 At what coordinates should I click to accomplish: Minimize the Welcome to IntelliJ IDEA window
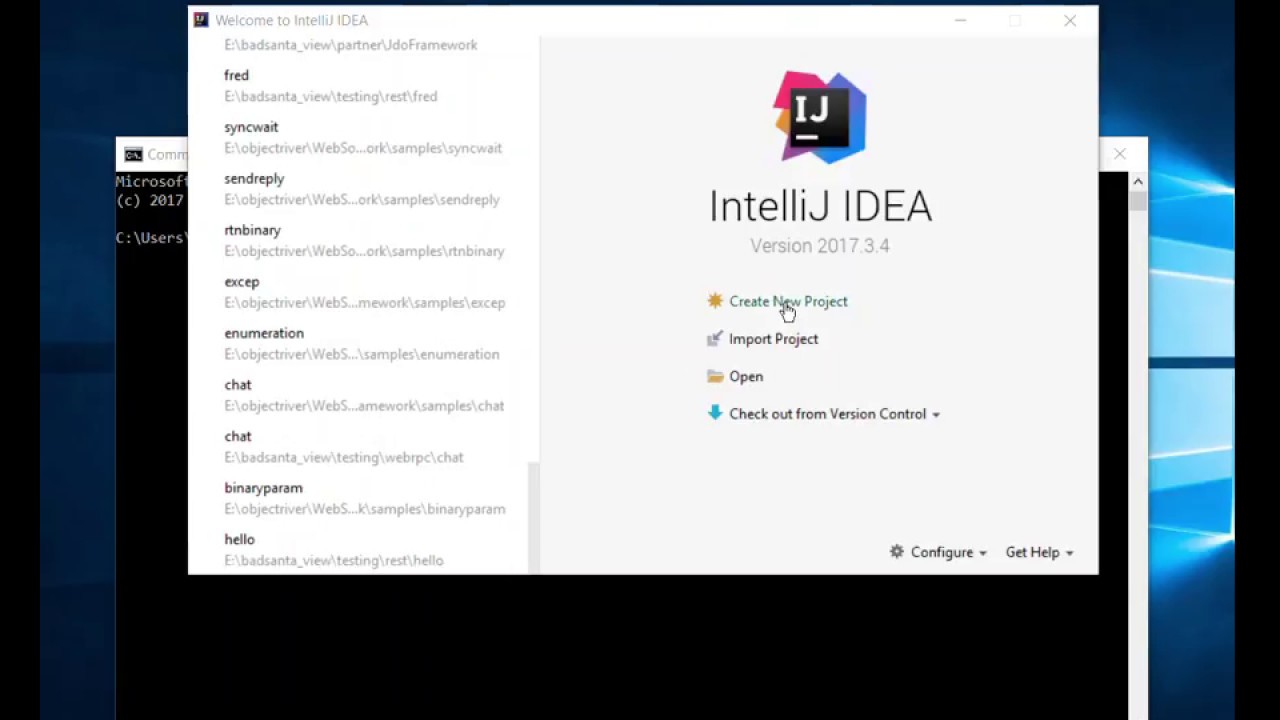(960, 20)
